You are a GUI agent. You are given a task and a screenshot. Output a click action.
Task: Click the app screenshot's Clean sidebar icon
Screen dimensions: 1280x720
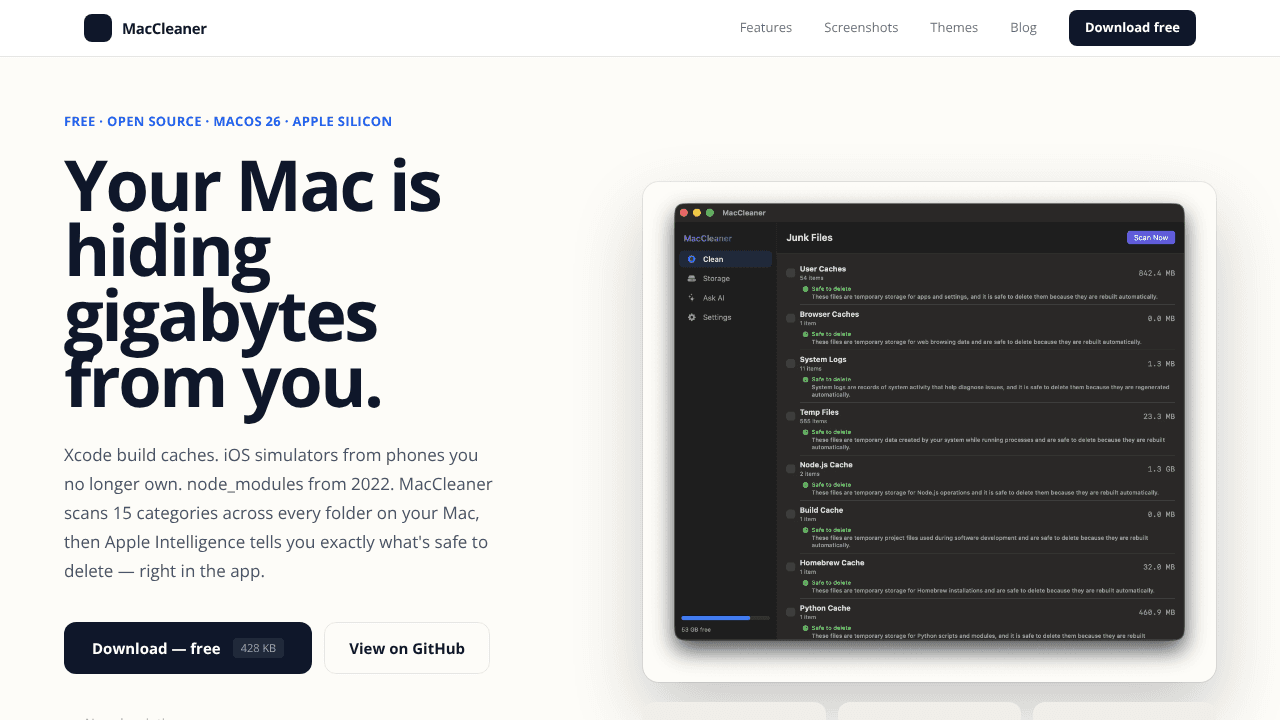click(692, 259)
